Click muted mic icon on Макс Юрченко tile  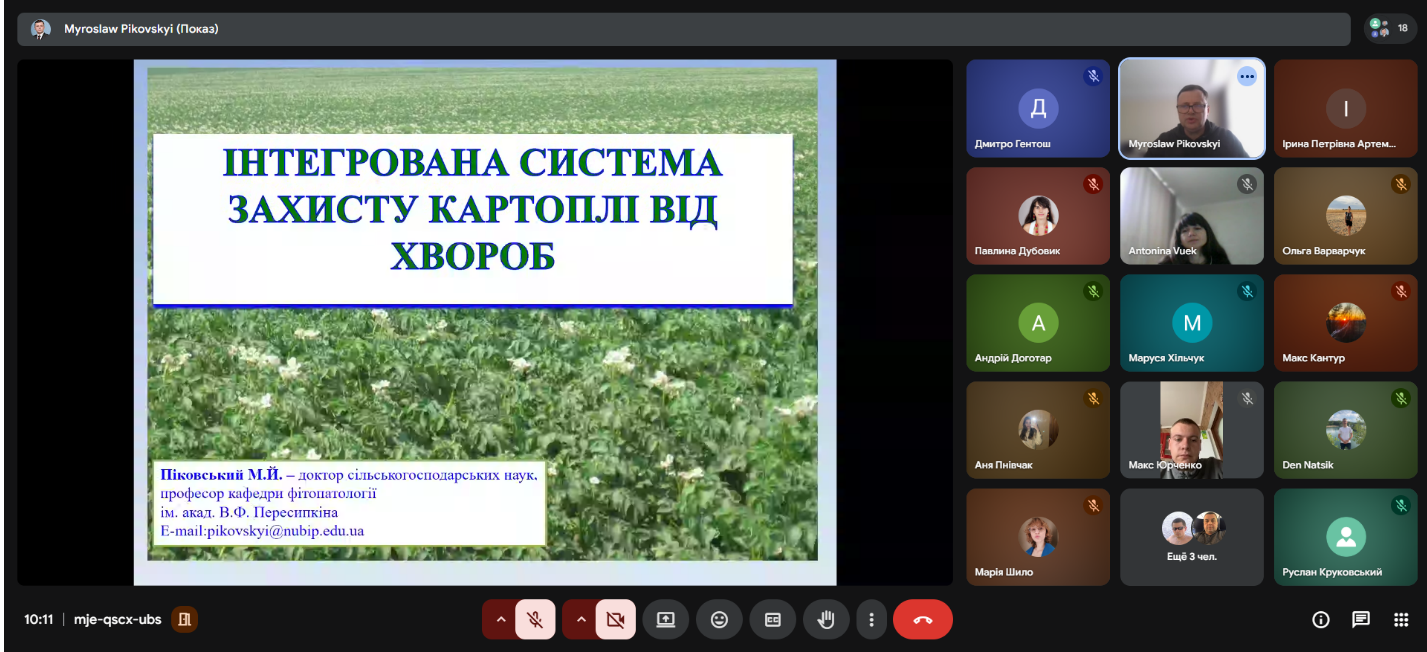[1247, 398]
